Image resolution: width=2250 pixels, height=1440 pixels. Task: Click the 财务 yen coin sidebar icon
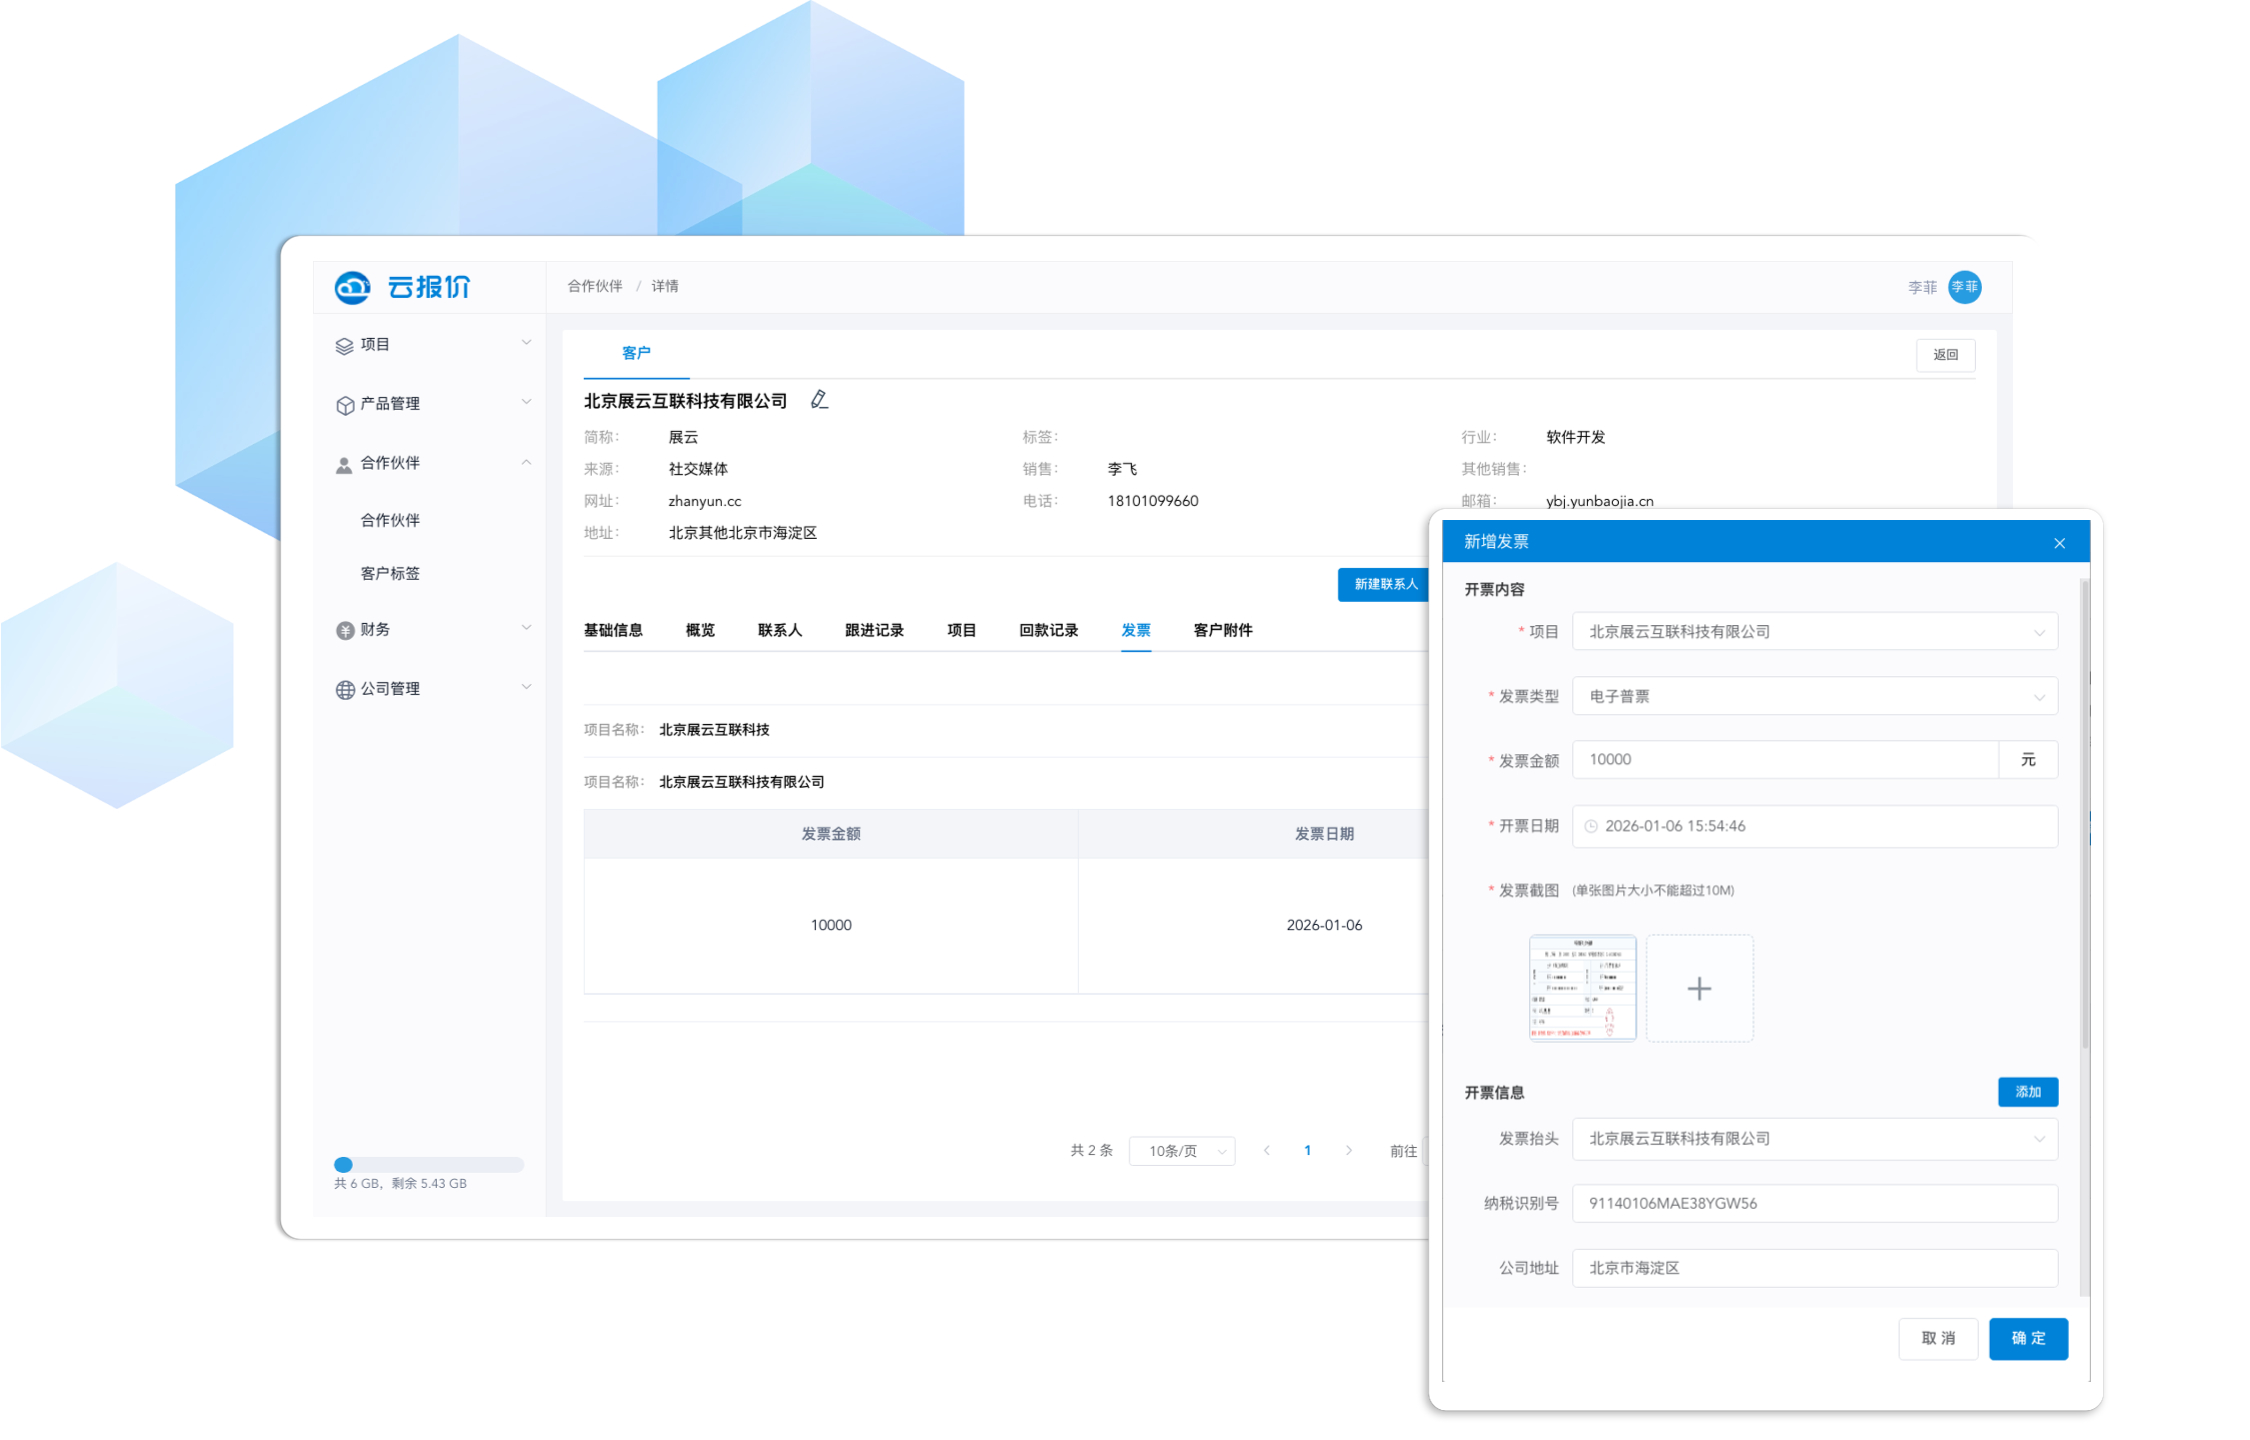pyautogui.click(x=344, y=630)
